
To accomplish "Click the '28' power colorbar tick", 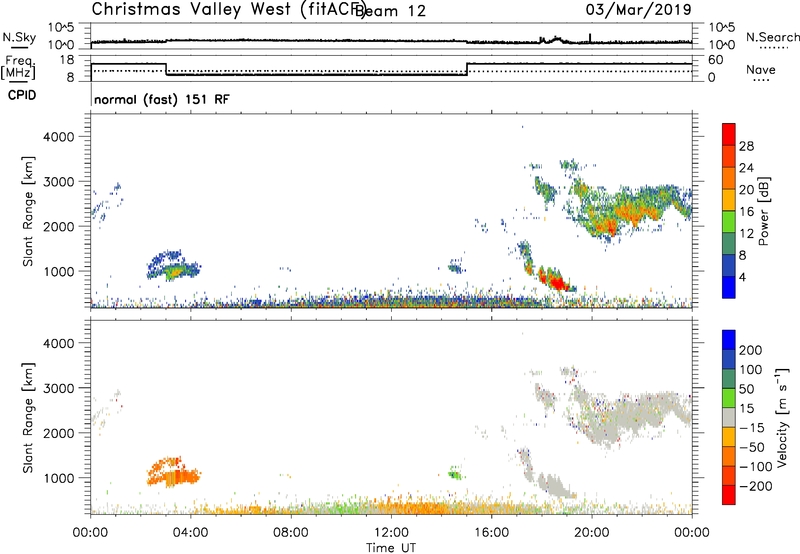I will click(746, 146).
